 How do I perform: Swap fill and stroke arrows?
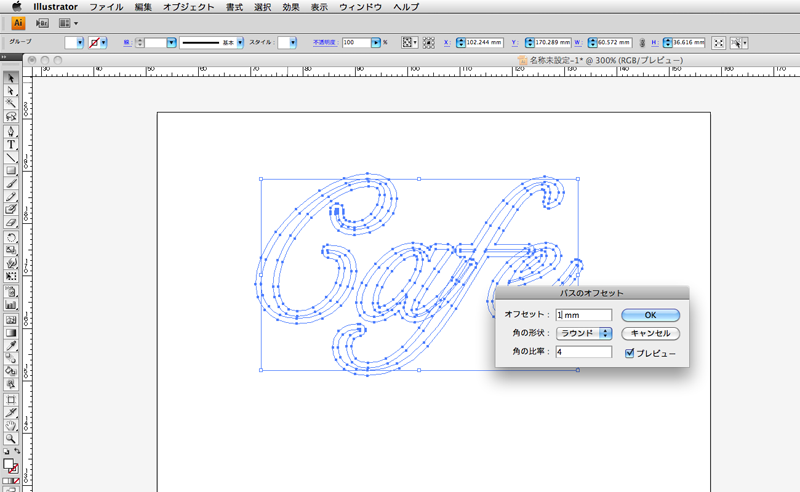pos(17,451)
